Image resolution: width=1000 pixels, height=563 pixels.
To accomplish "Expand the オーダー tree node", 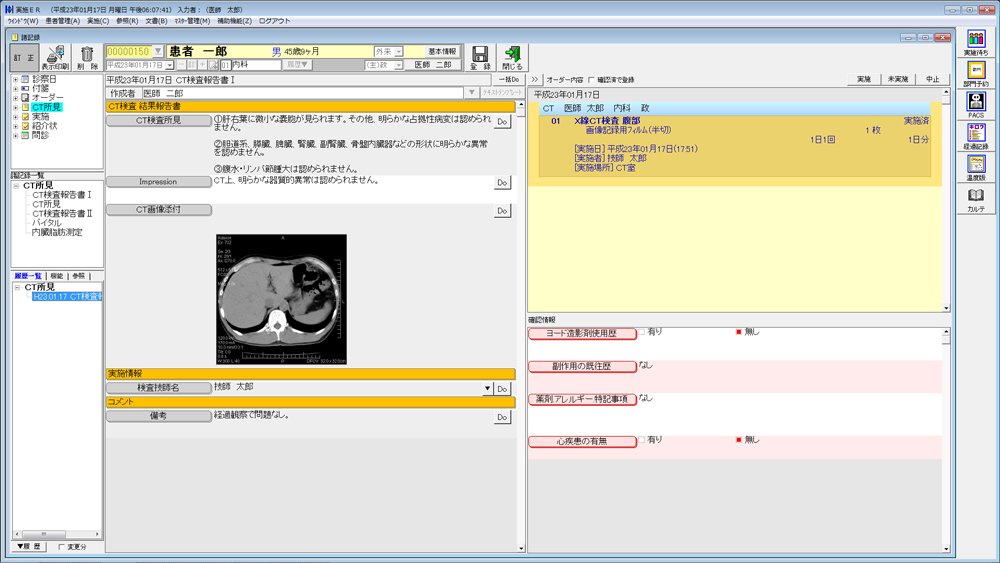I will tap(15, 98).
